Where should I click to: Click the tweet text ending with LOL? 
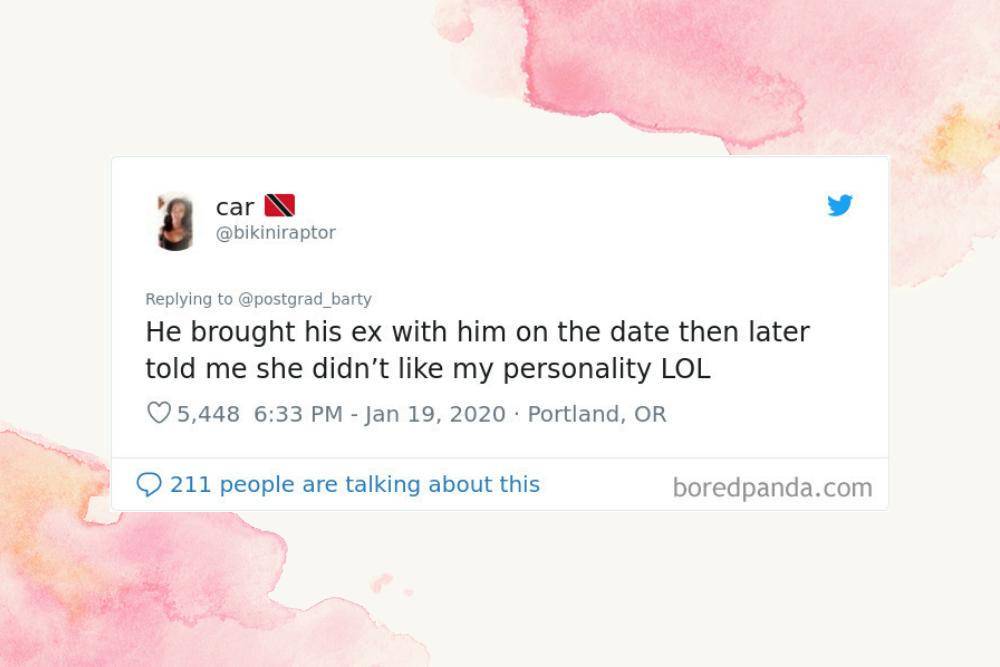(427, 369)
